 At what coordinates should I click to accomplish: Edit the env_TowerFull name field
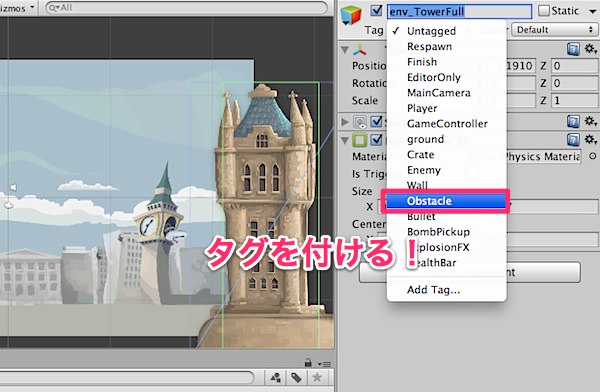click(459, 11)
